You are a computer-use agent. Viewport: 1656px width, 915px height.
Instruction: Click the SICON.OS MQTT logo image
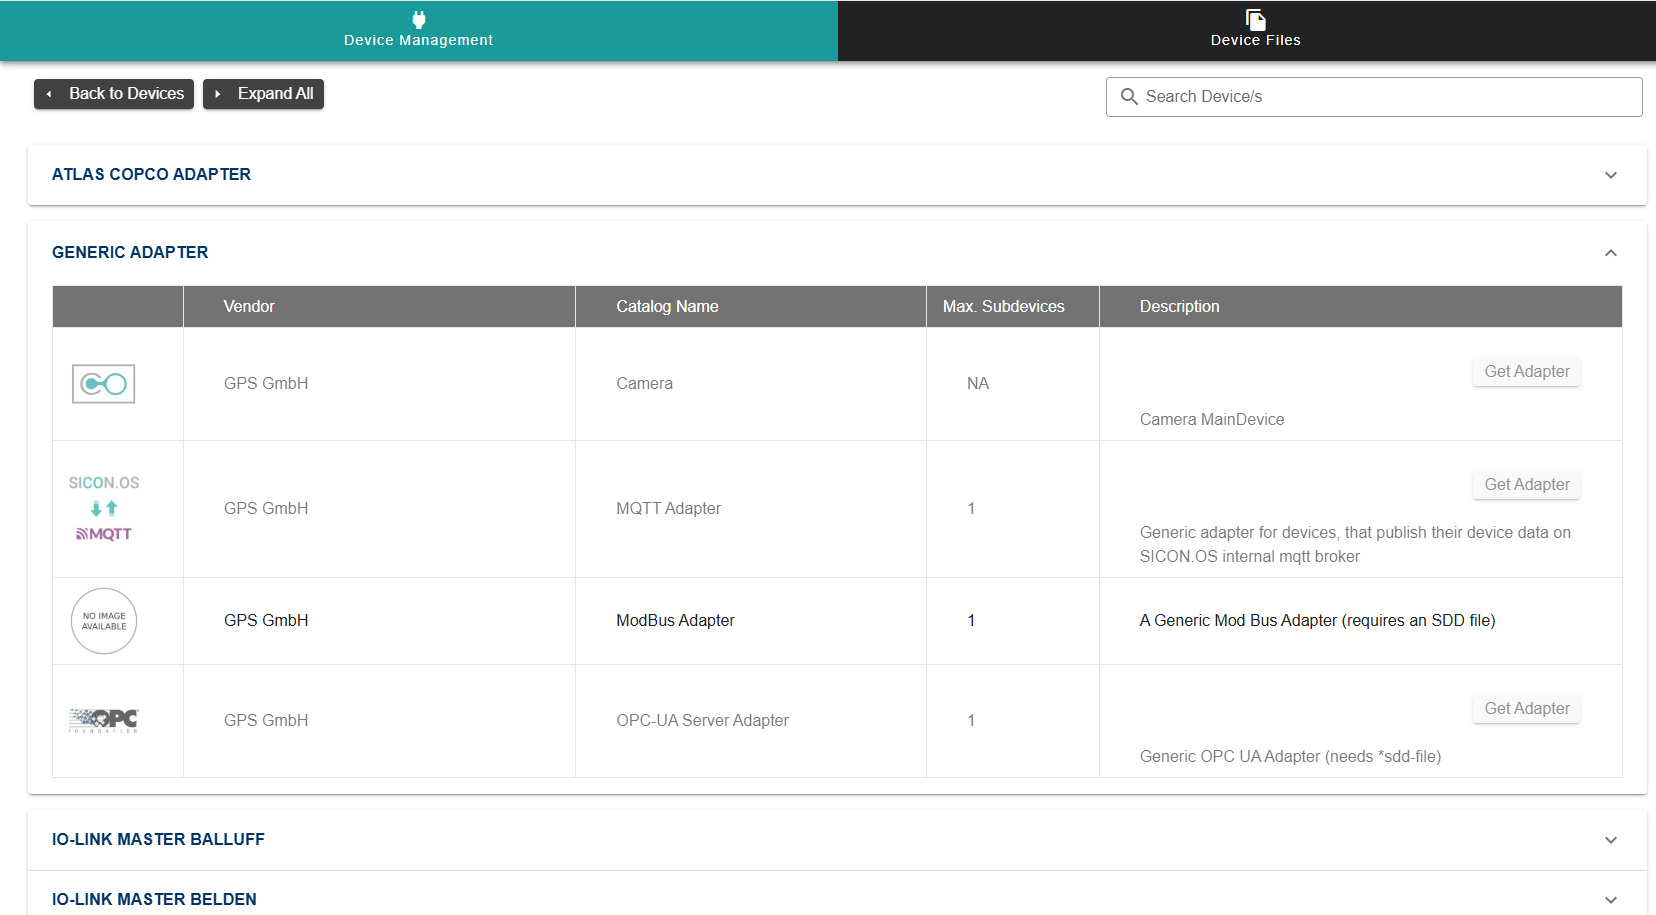tap(104, 508)
